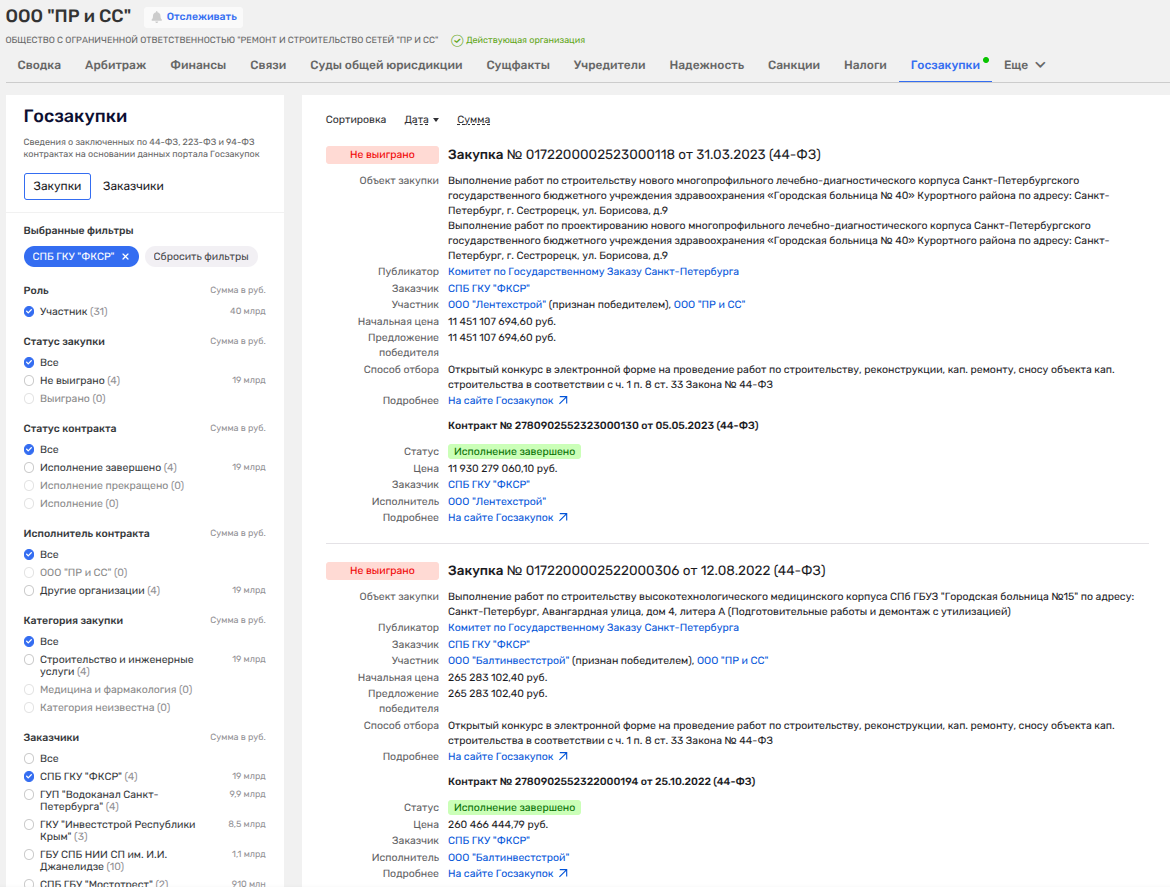This screenshot has width=1170, height=887.
Task: Sort purchases by Сумма
Action: [473, 120]
